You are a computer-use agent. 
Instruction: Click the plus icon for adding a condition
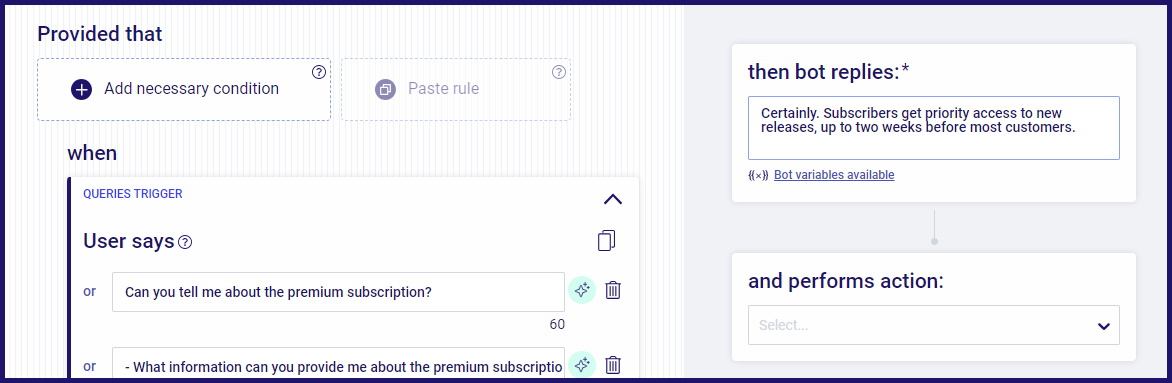click(81, 90)
